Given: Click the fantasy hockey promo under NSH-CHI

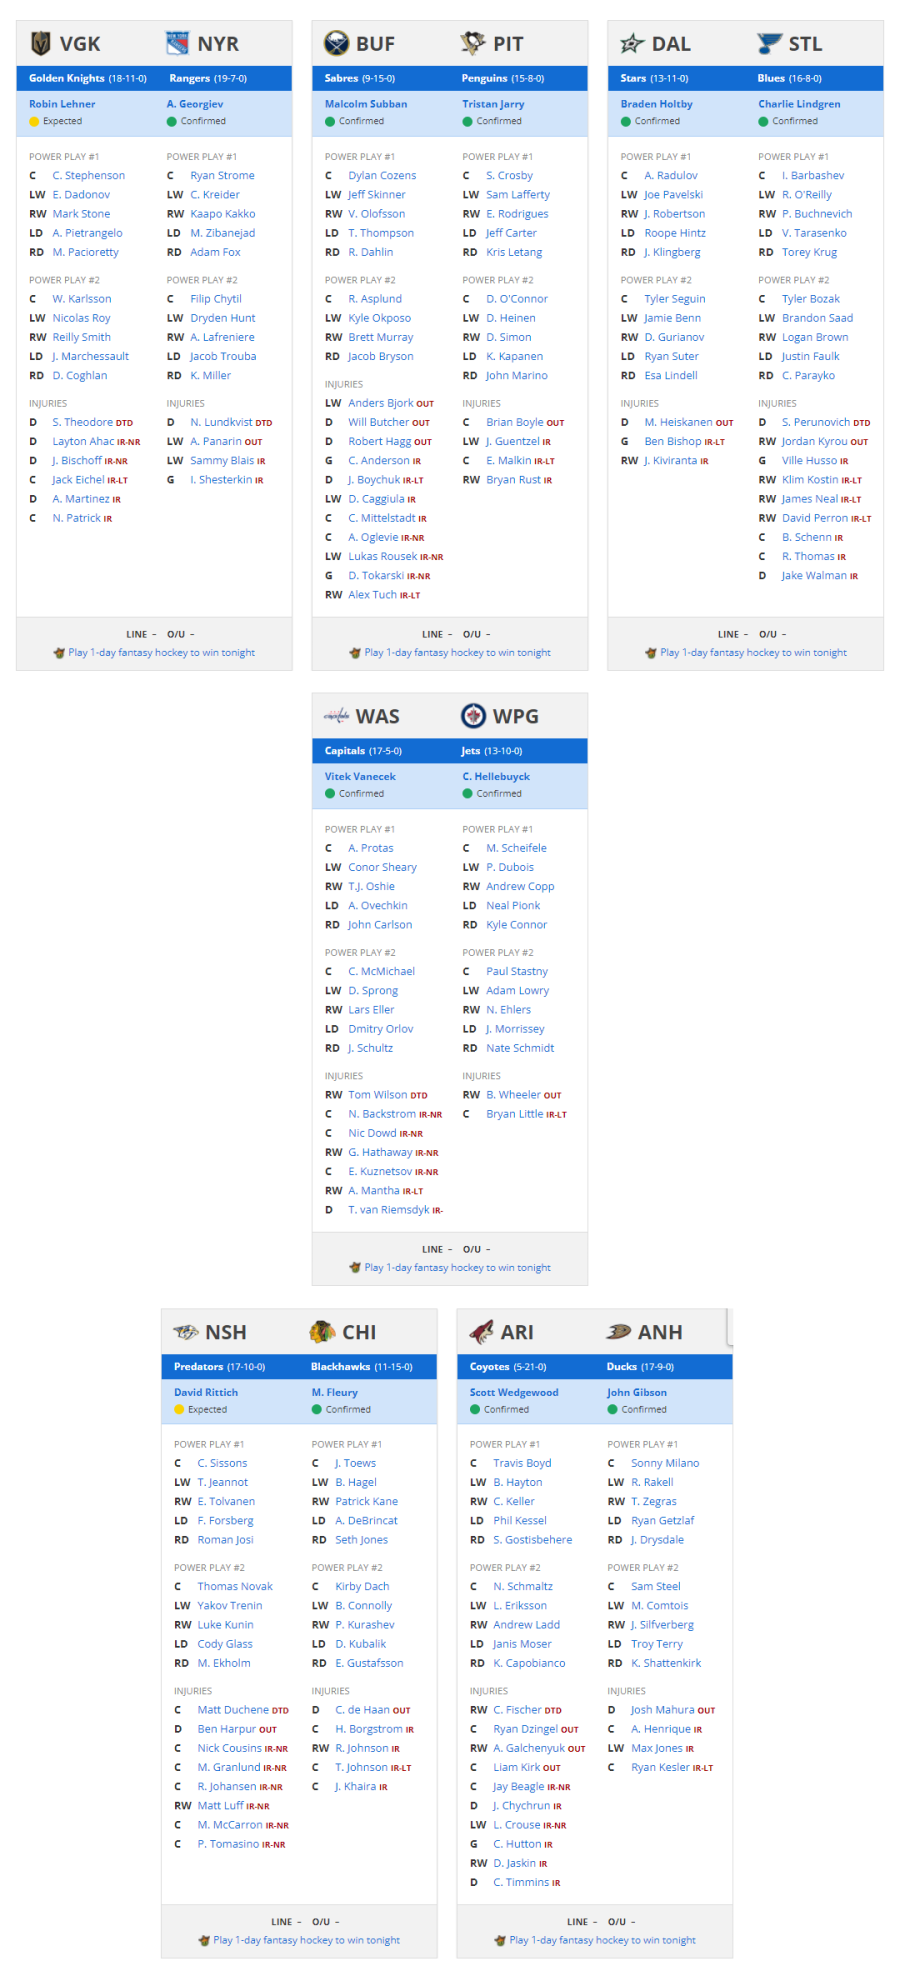Looking at the screenshot, I should (x=299, y=1940).
